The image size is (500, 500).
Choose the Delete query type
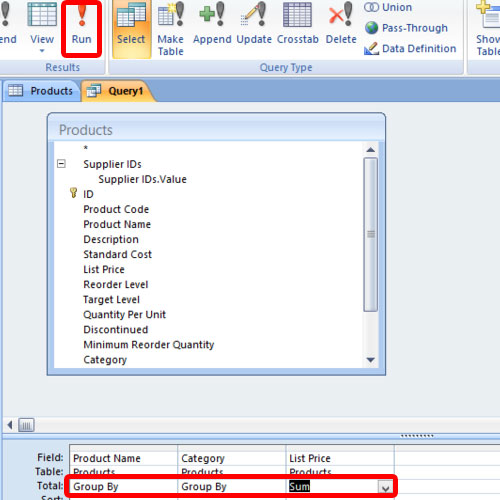coord(341,24)
